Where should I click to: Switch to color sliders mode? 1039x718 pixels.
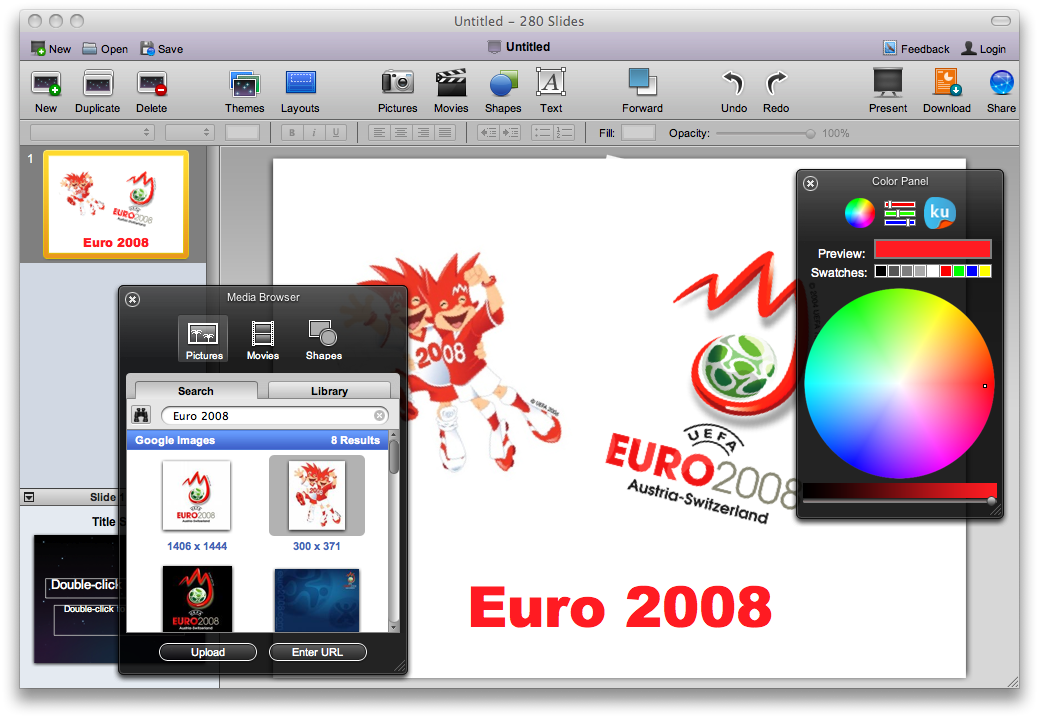point(900,213)
